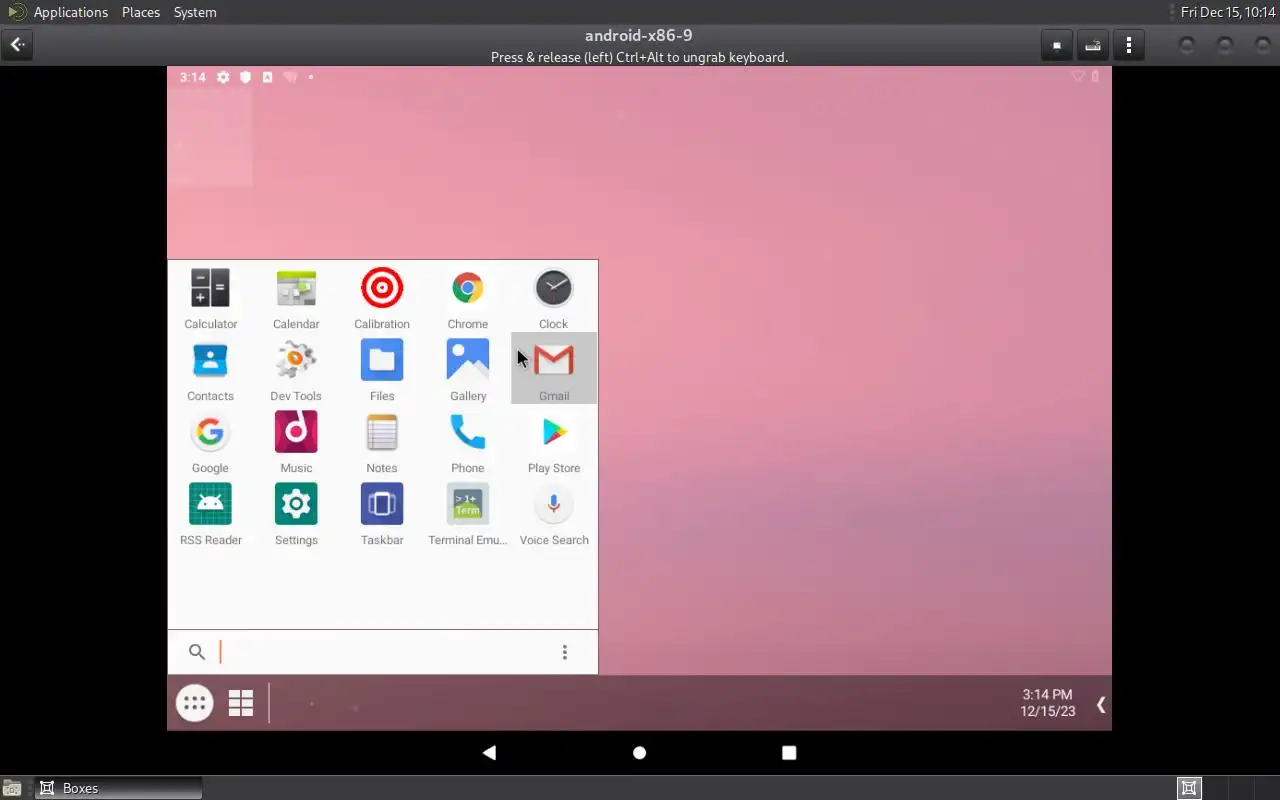Image resolution: width=1280 pixels, height=800 pixels.
Task: Open the Calibration app
Action: tap(382, 298)
